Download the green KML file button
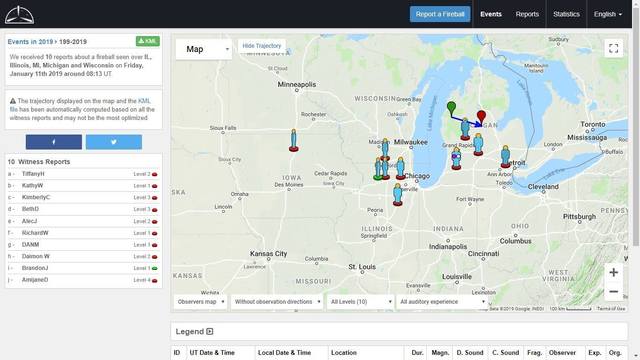 coord(148,41)
